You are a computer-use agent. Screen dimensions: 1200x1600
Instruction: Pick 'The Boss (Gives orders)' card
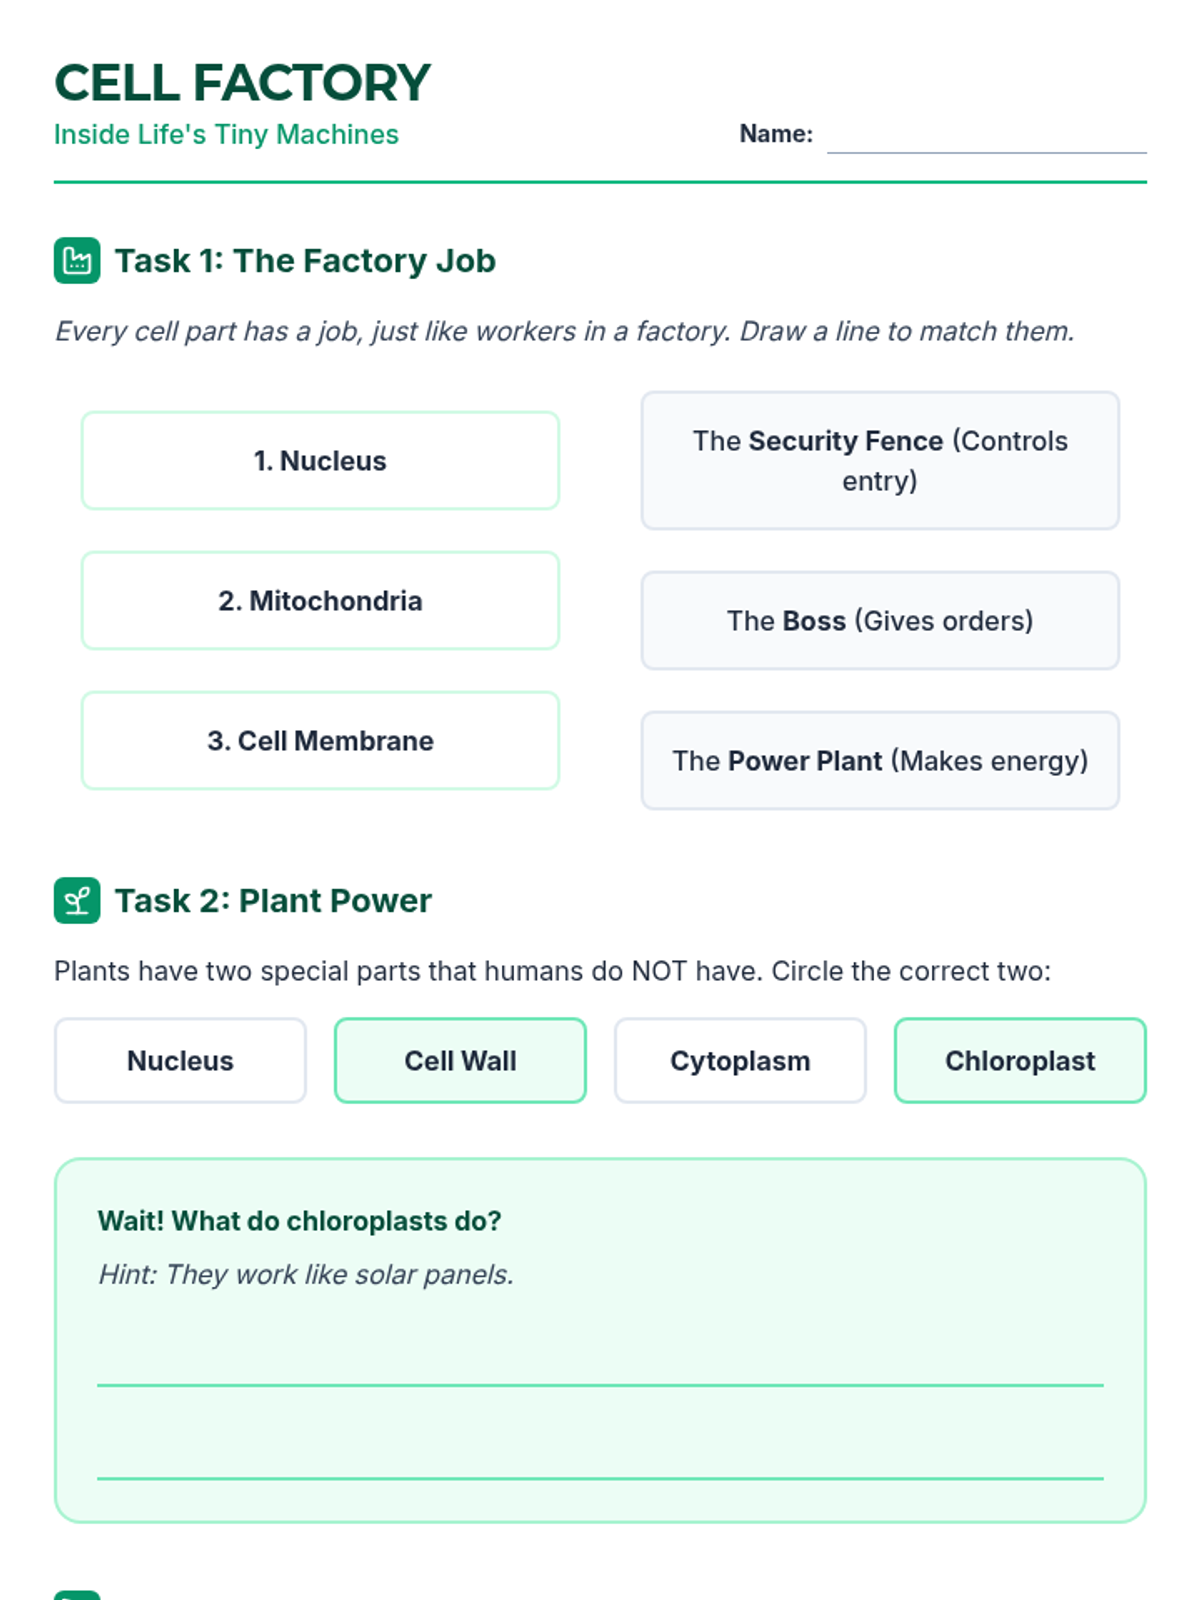tap(880, 621)
